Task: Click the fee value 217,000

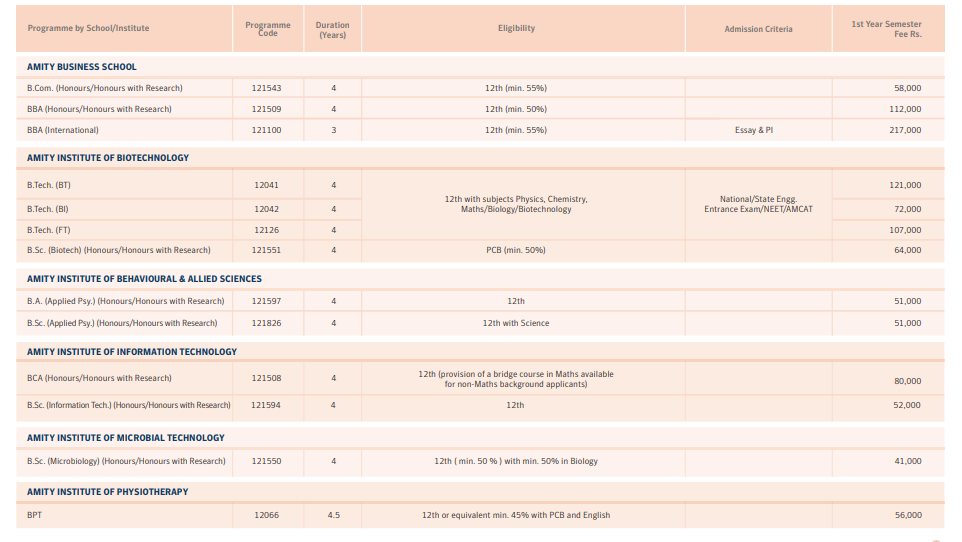Action: pos(905,130)
